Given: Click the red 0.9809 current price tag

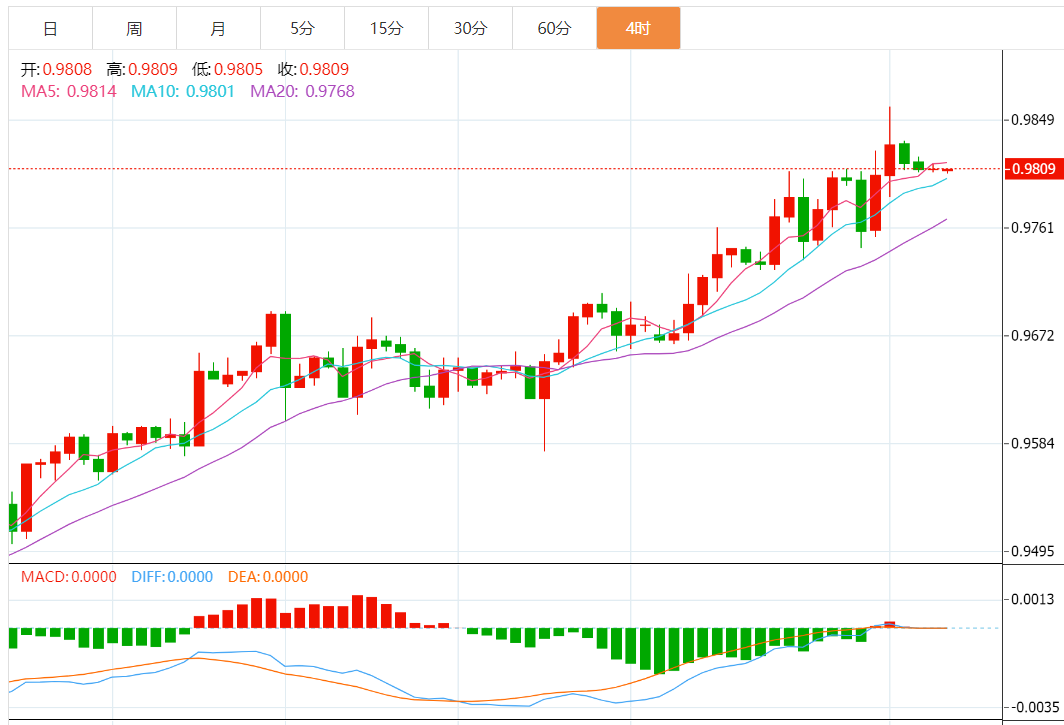Looking at the screenshot, I should coord(1033,168).
